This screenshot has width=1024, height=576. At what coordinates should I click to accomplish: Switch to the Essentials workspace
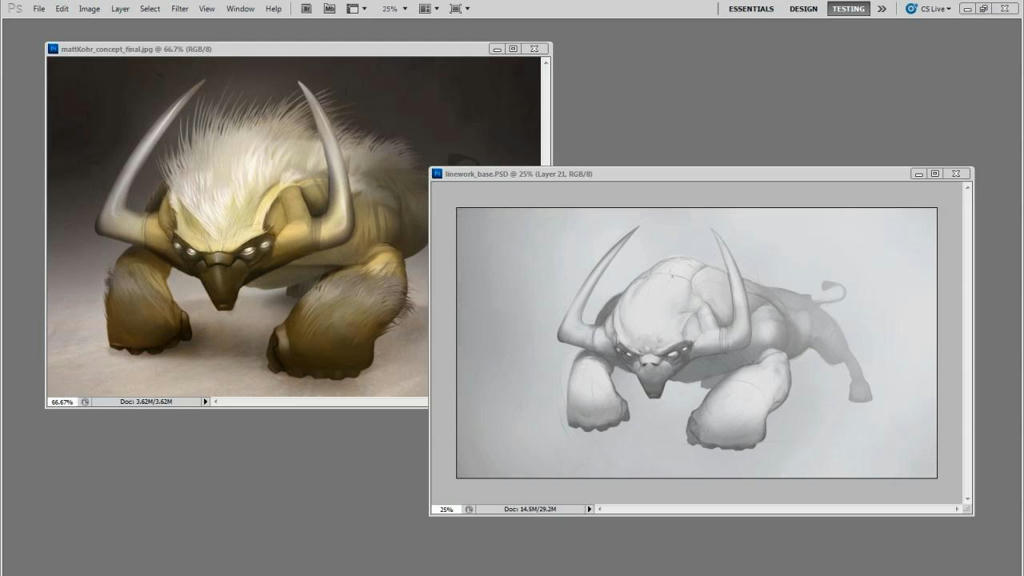click(x=751, y=8)
